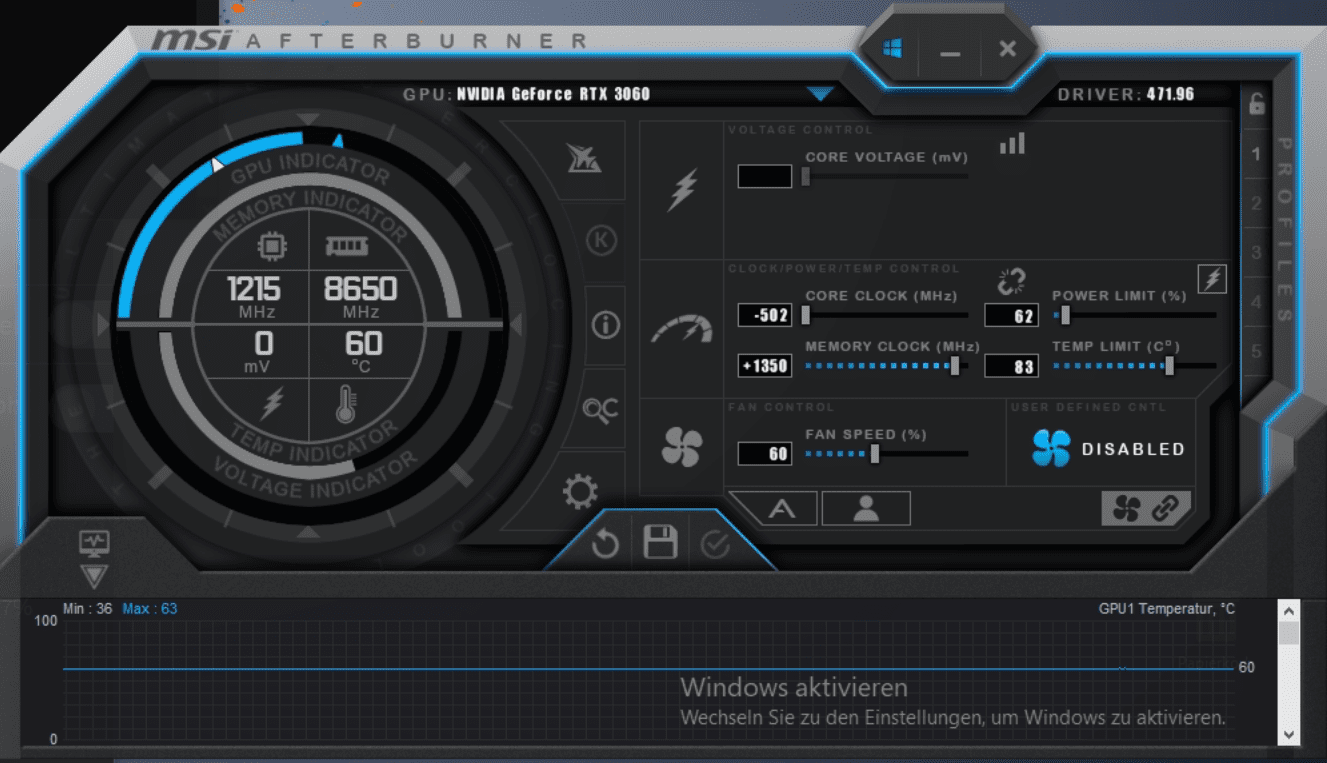Select profile slot 1

click(x=1257, y=155)
